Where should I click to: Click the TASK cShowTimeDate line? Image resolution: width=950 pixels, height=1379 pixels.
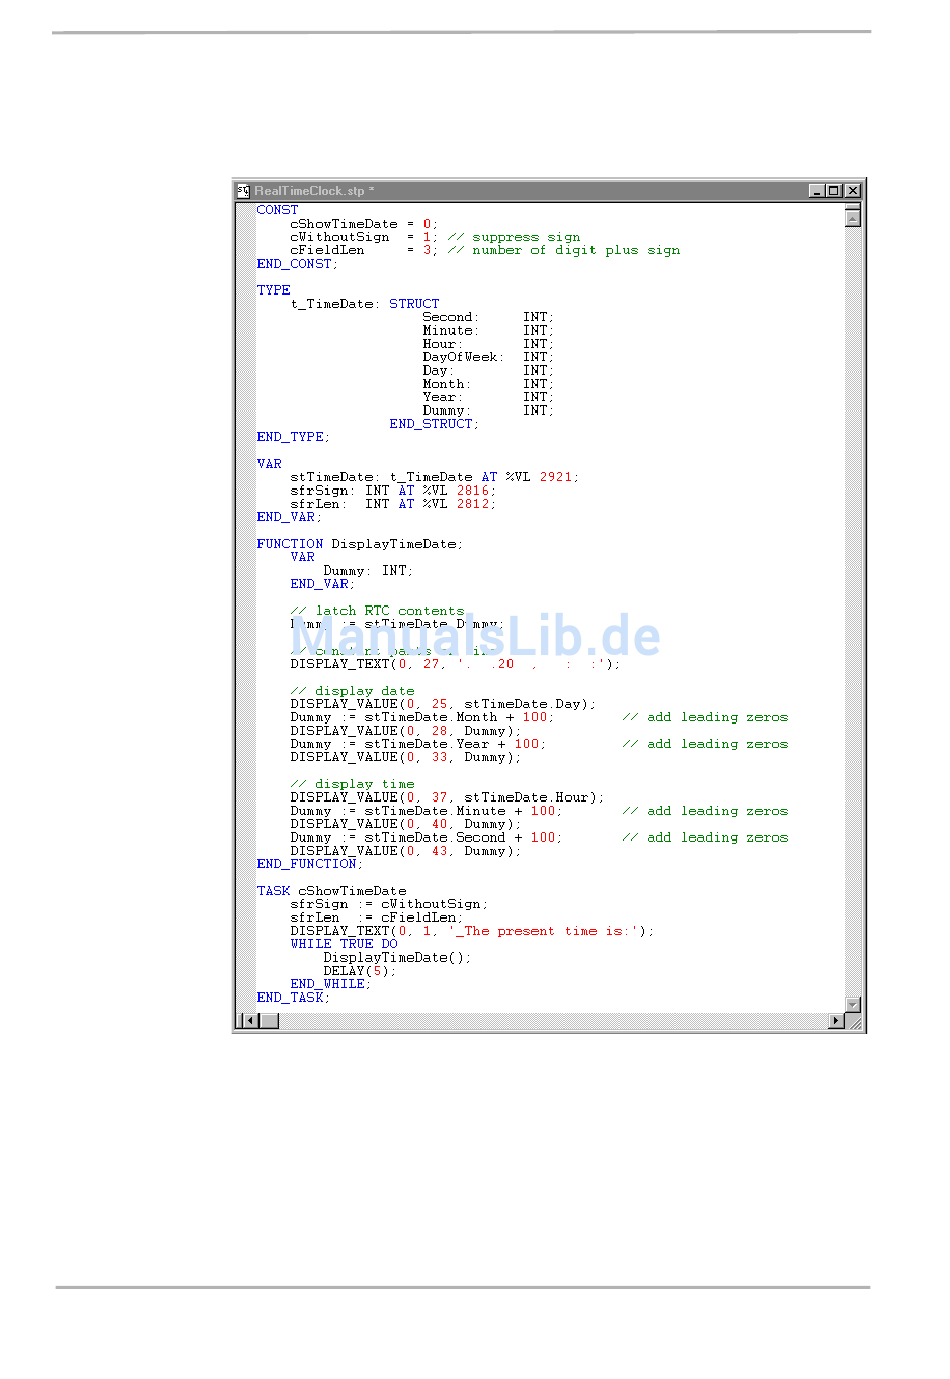tap(331, 891)
